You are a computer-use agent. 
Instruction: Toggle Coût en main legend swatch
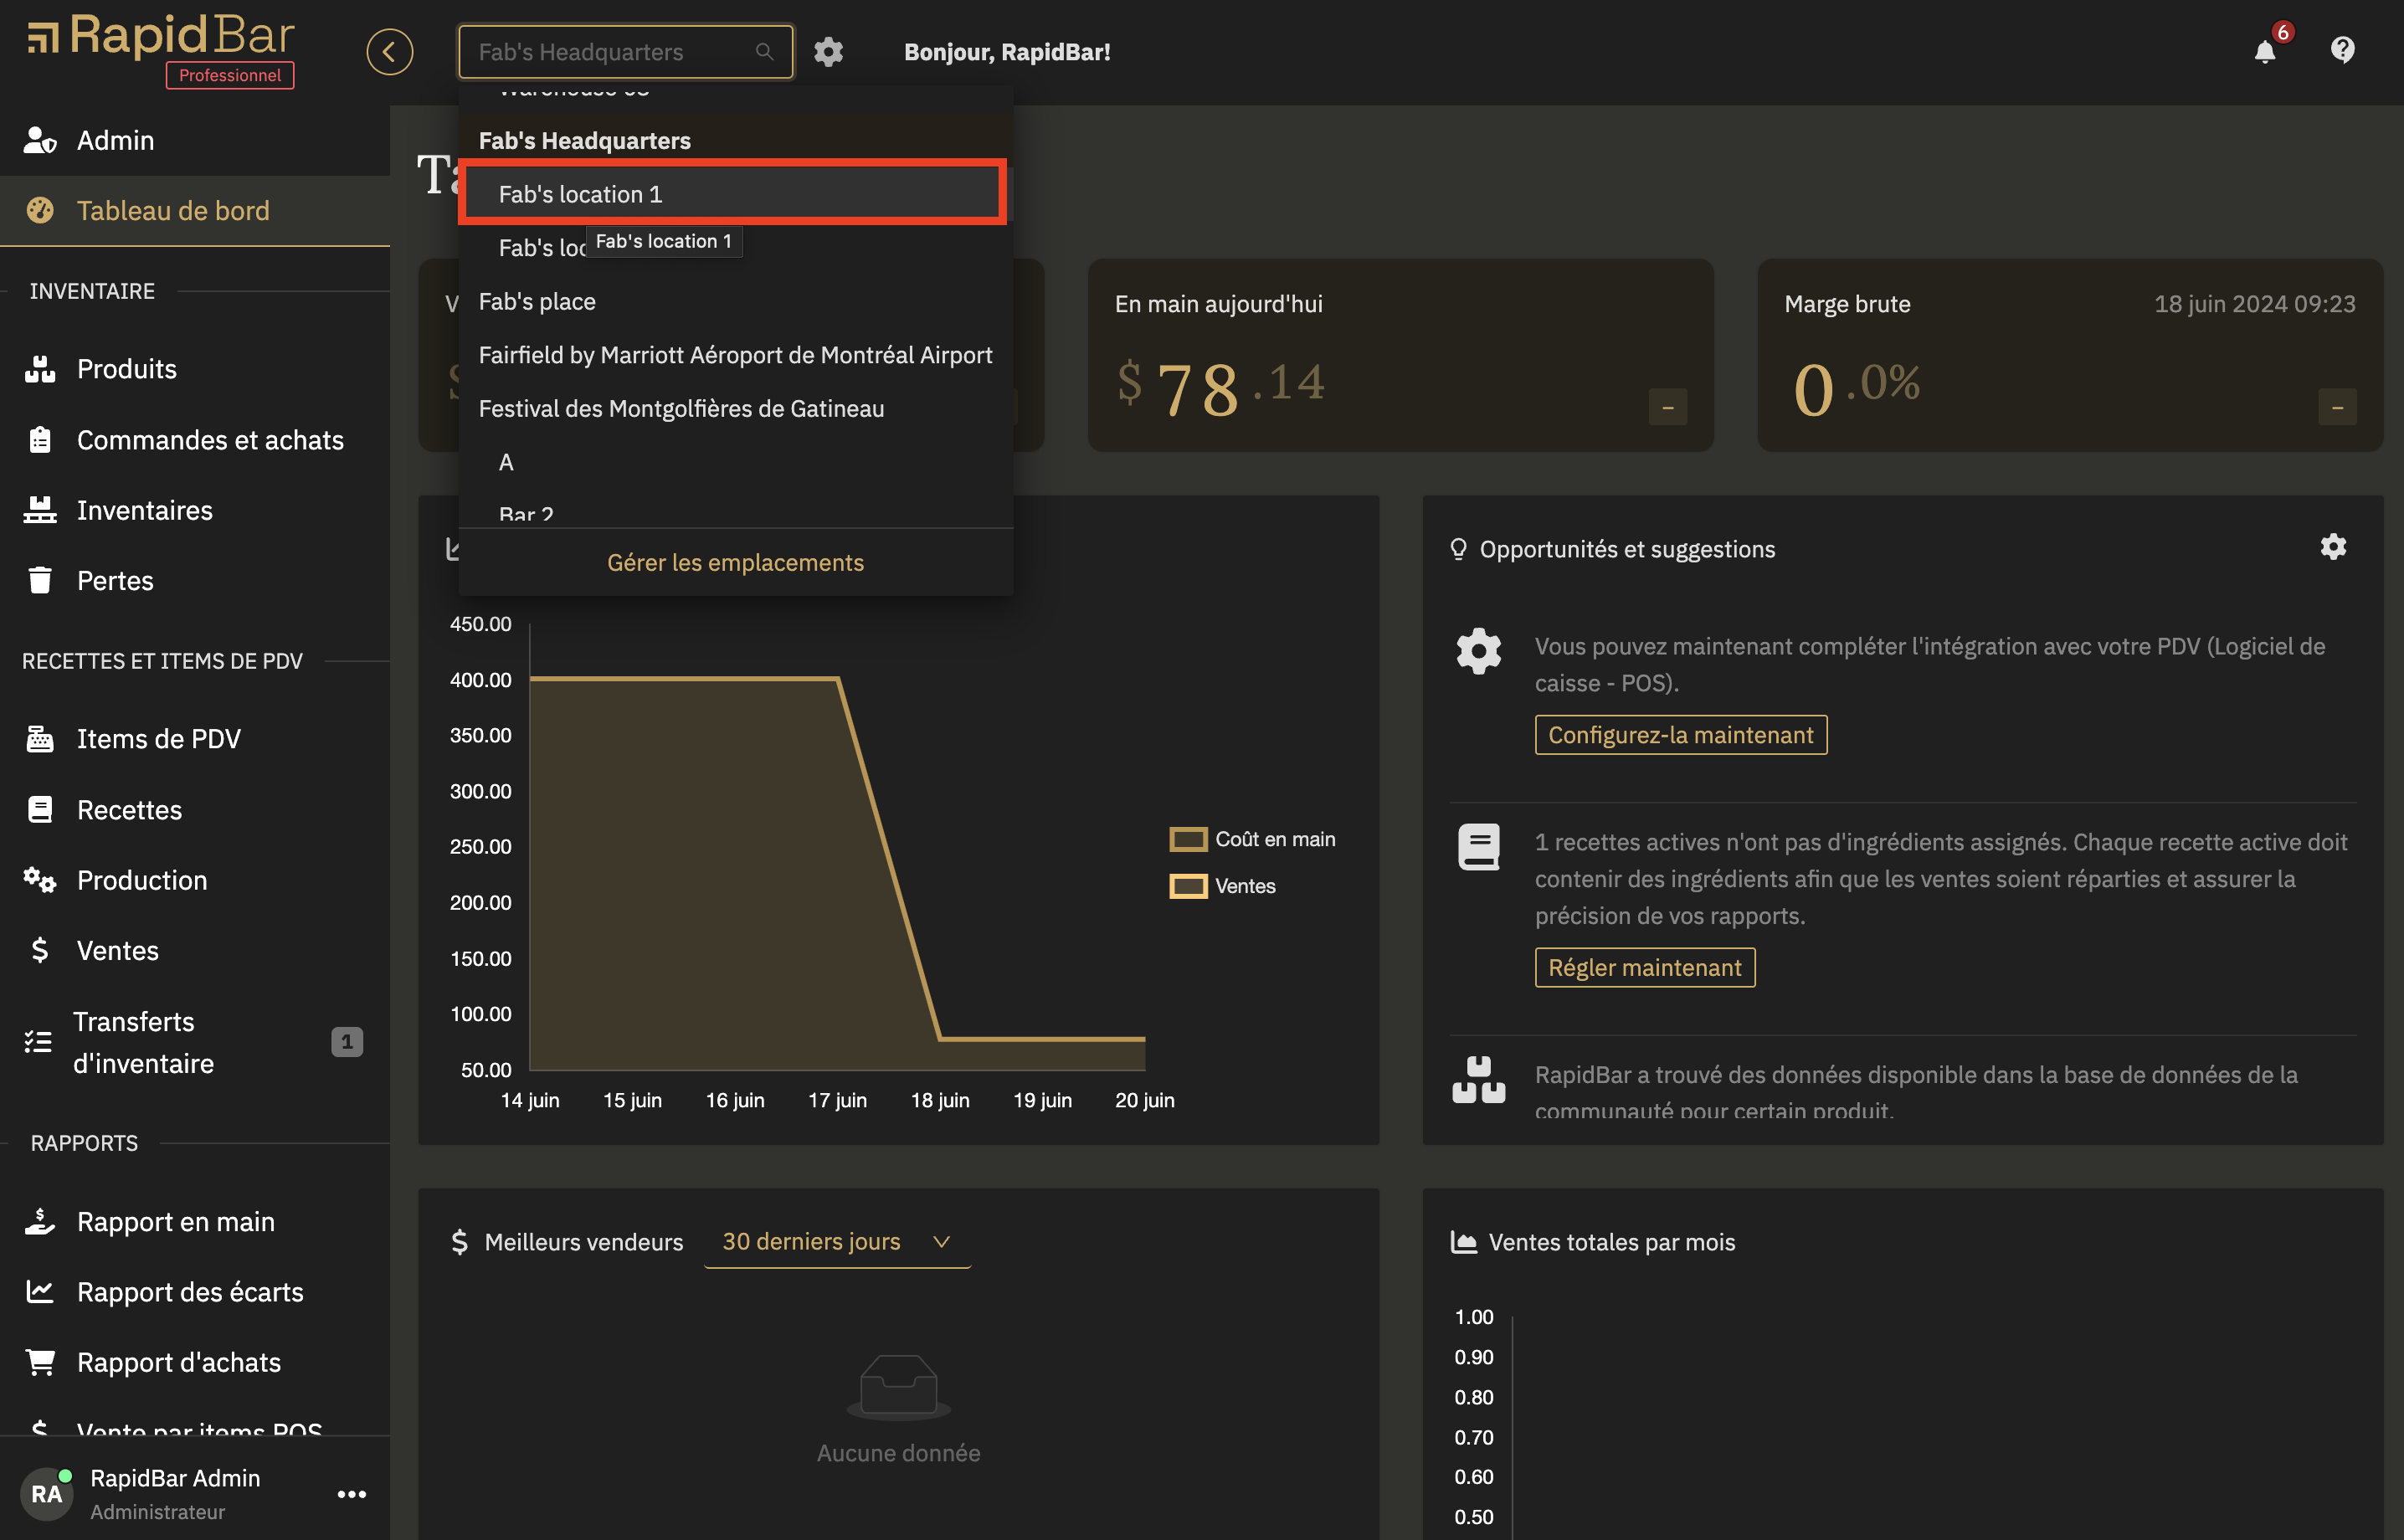point(1188,839)
